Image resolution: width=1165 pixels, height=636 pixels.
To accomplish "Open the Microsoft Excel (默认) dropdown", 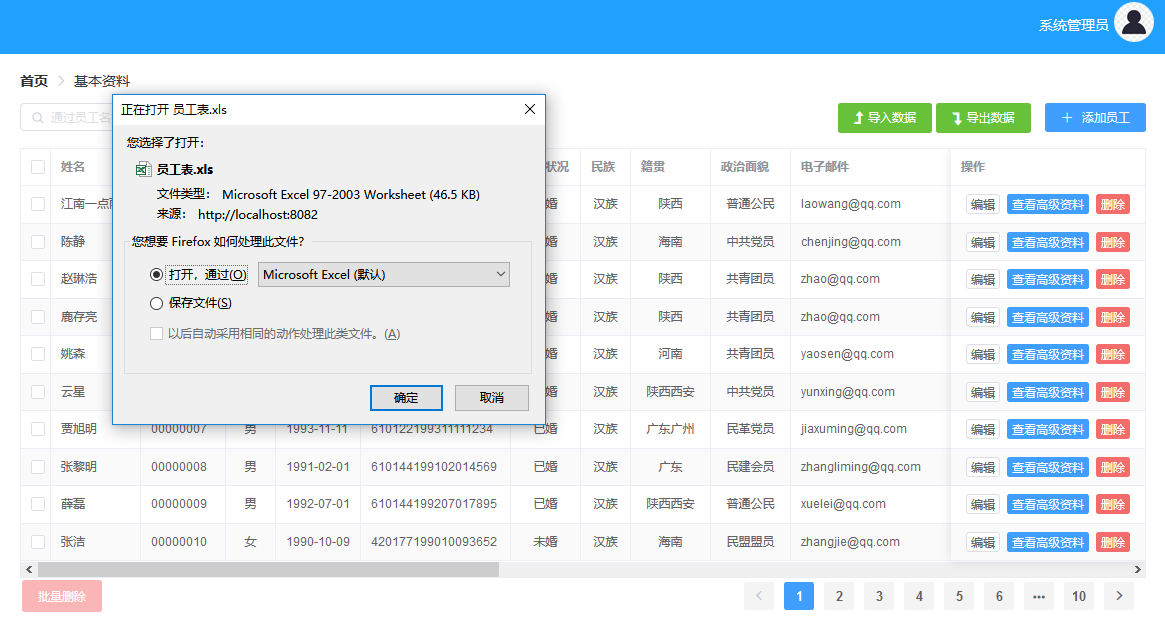I will point(383,274).
